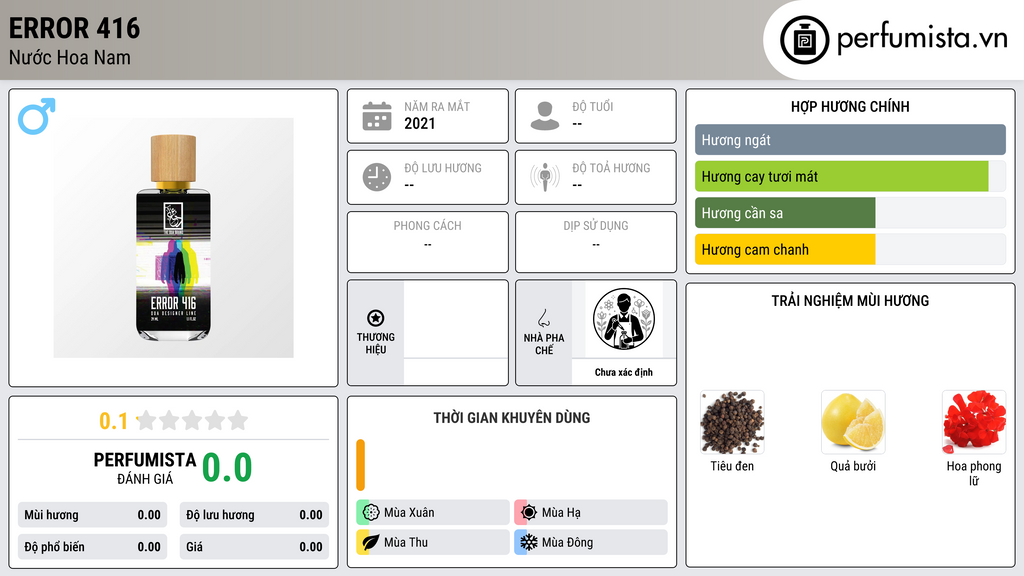The height and width of the screenshot is (576, 1024).
Task: Click the Quả bưởi pomelo image
Action: 853,422
